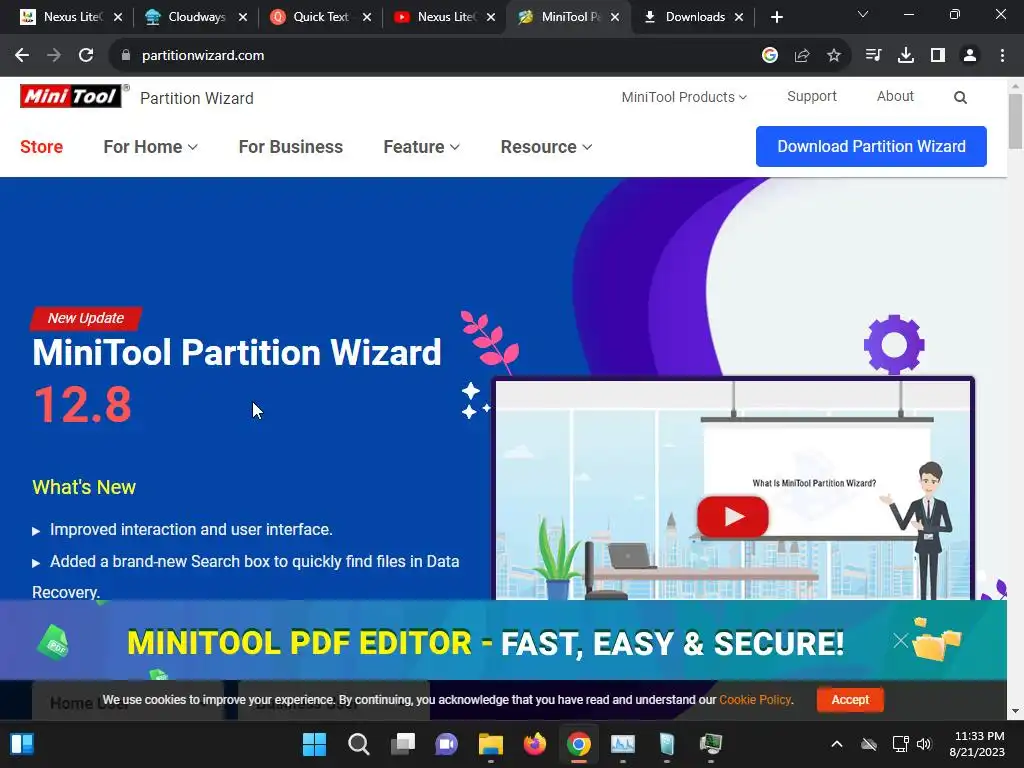Open the Support link
The height and width of the screenshot is (768, 1024).
812,97
